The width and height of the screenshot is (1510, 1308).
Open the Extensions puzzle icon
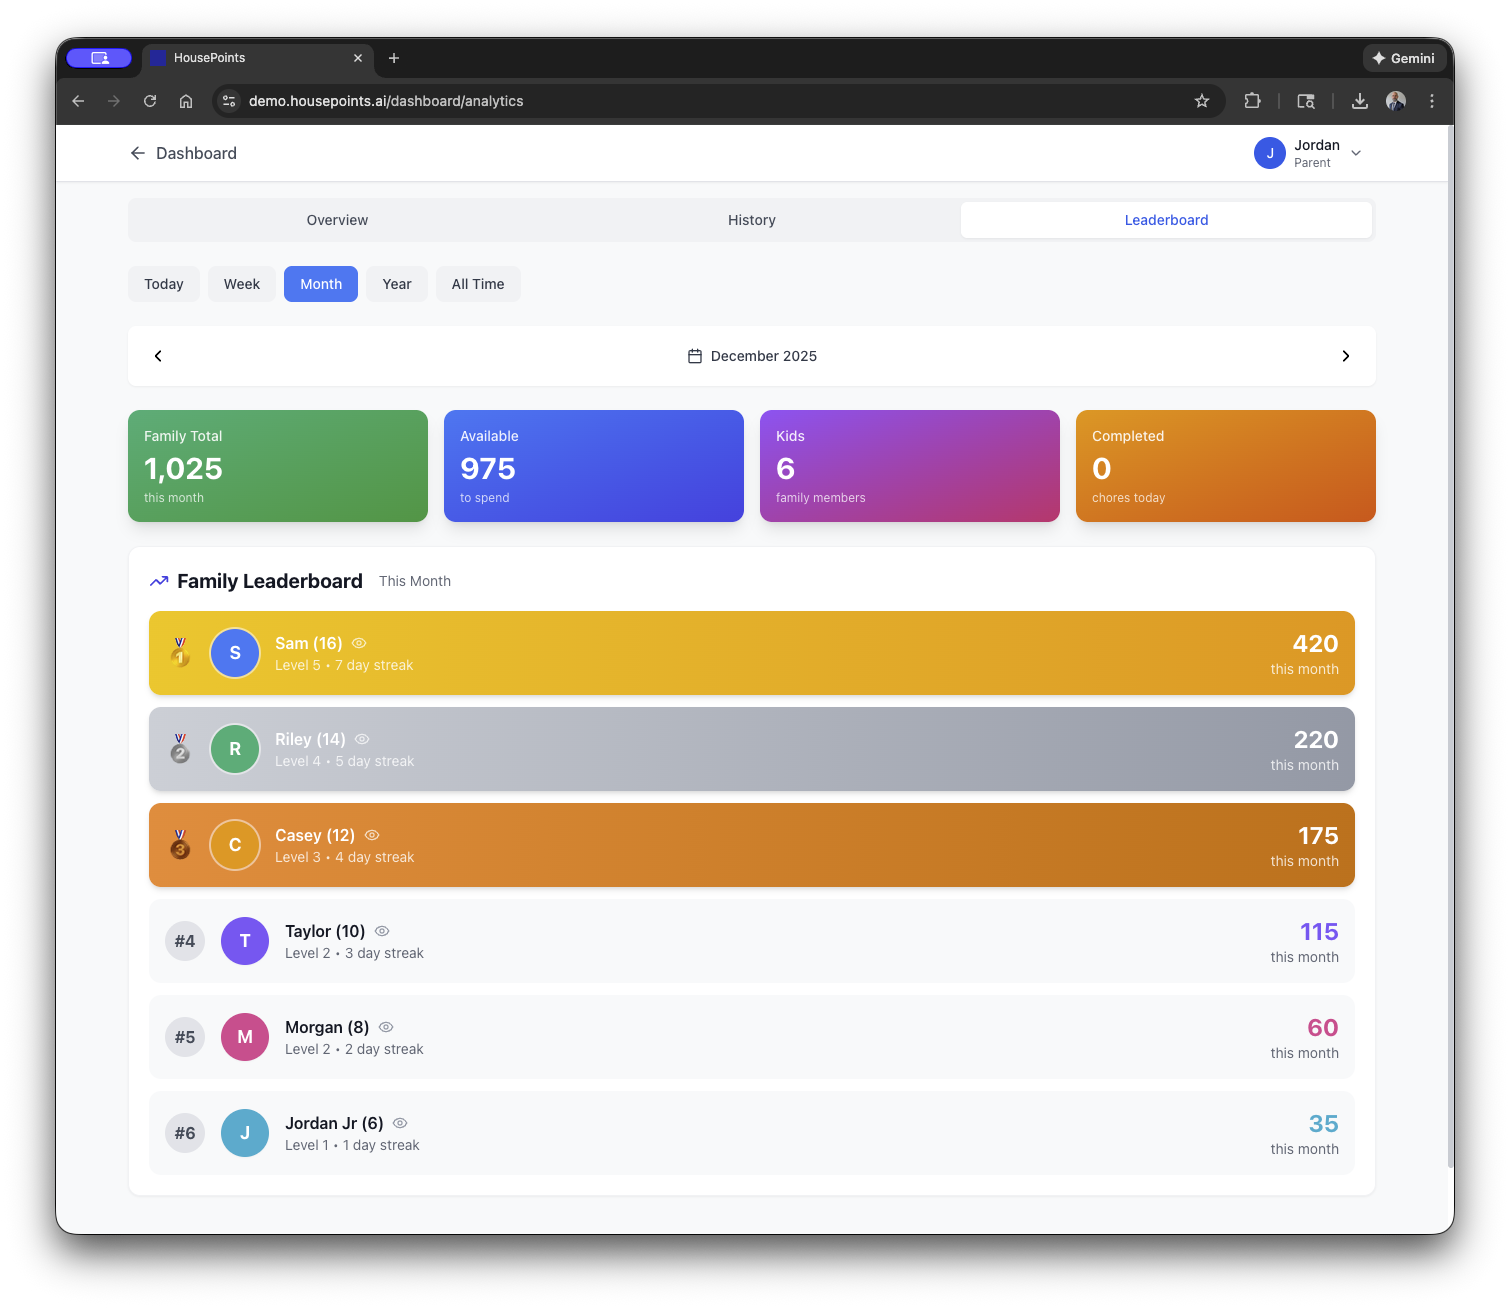click(1252, 101)
